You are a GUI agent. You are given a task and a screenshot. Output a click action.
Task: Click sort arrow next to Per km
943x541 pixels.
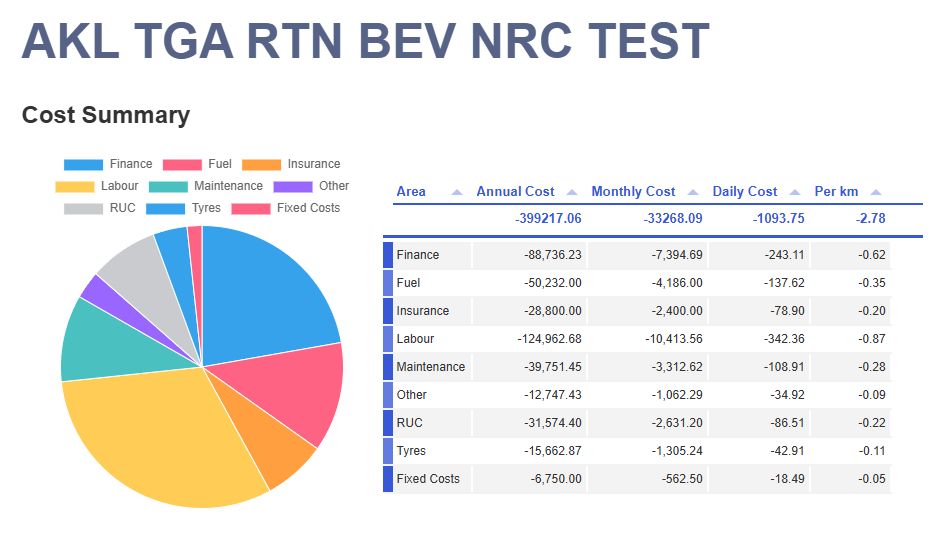click(876, 192)
